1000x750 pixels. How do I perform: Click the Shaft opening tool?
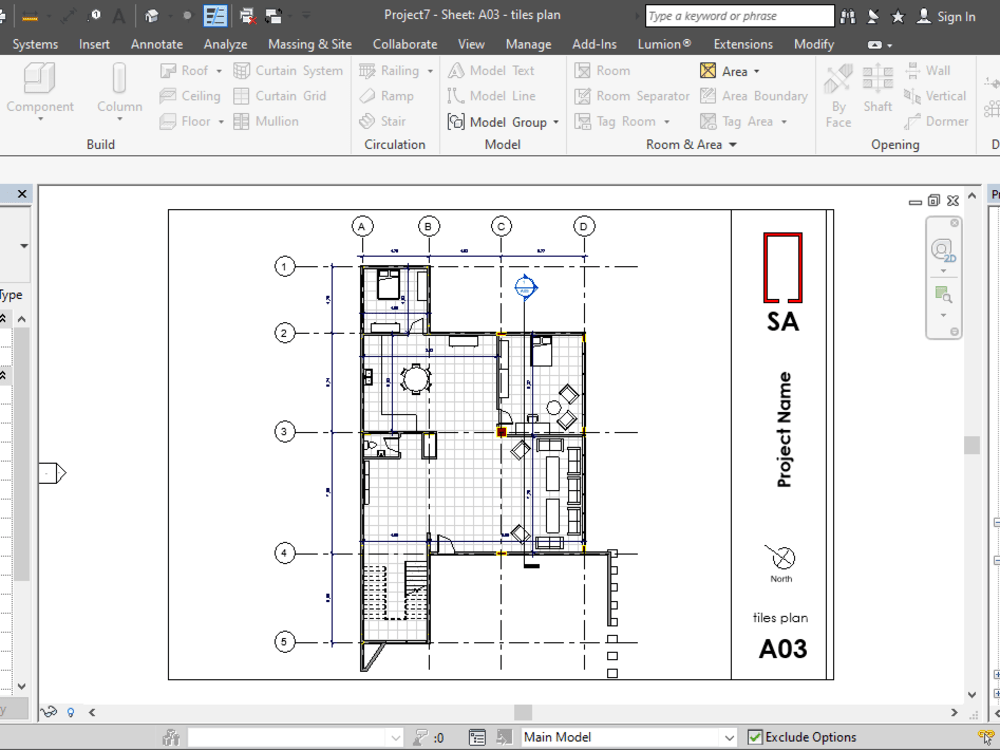coord(878,90)
